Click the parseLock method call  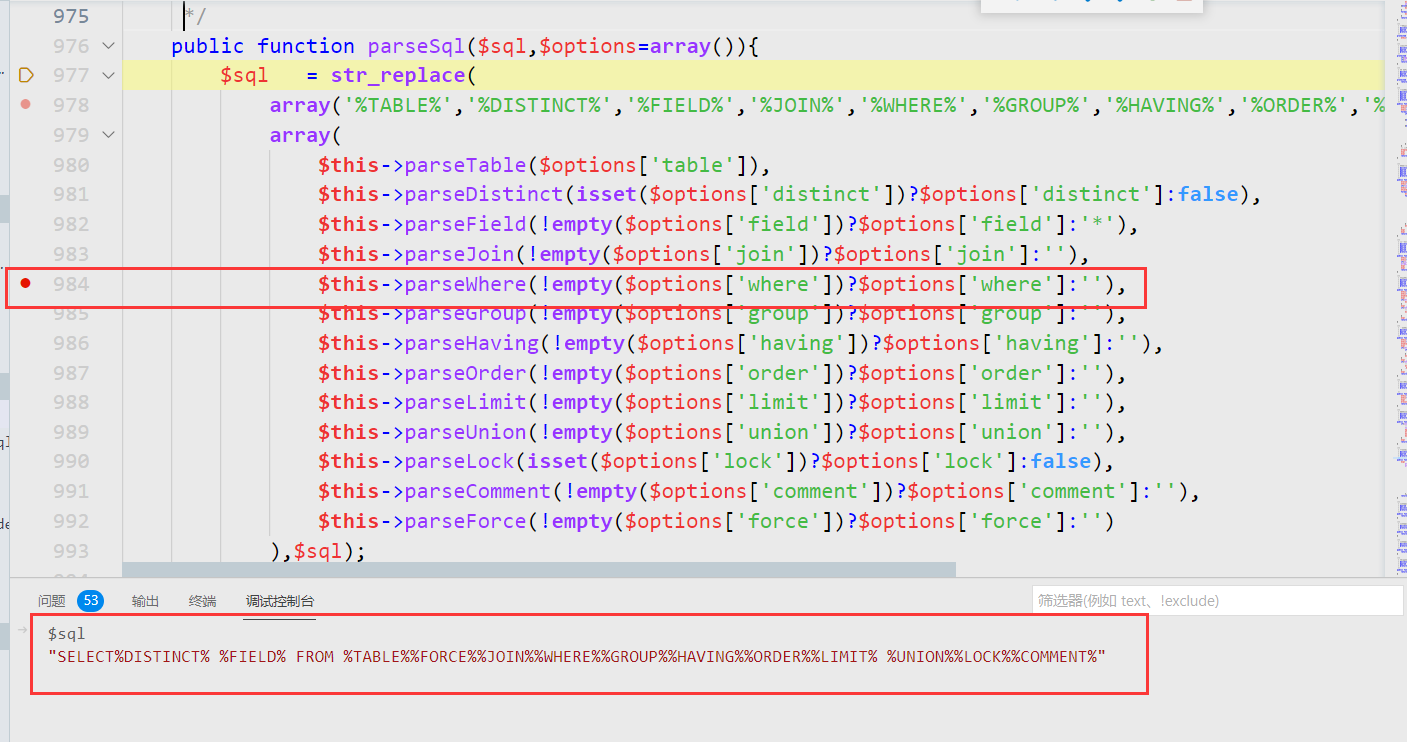tap(459, 461)
